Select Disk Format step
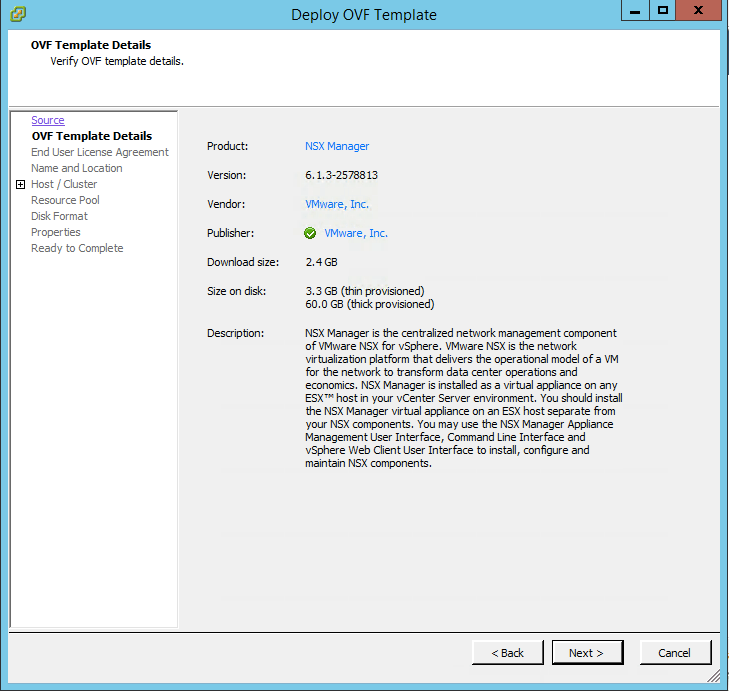This screenshot has height=693, width=729. [x=59, y=216]
